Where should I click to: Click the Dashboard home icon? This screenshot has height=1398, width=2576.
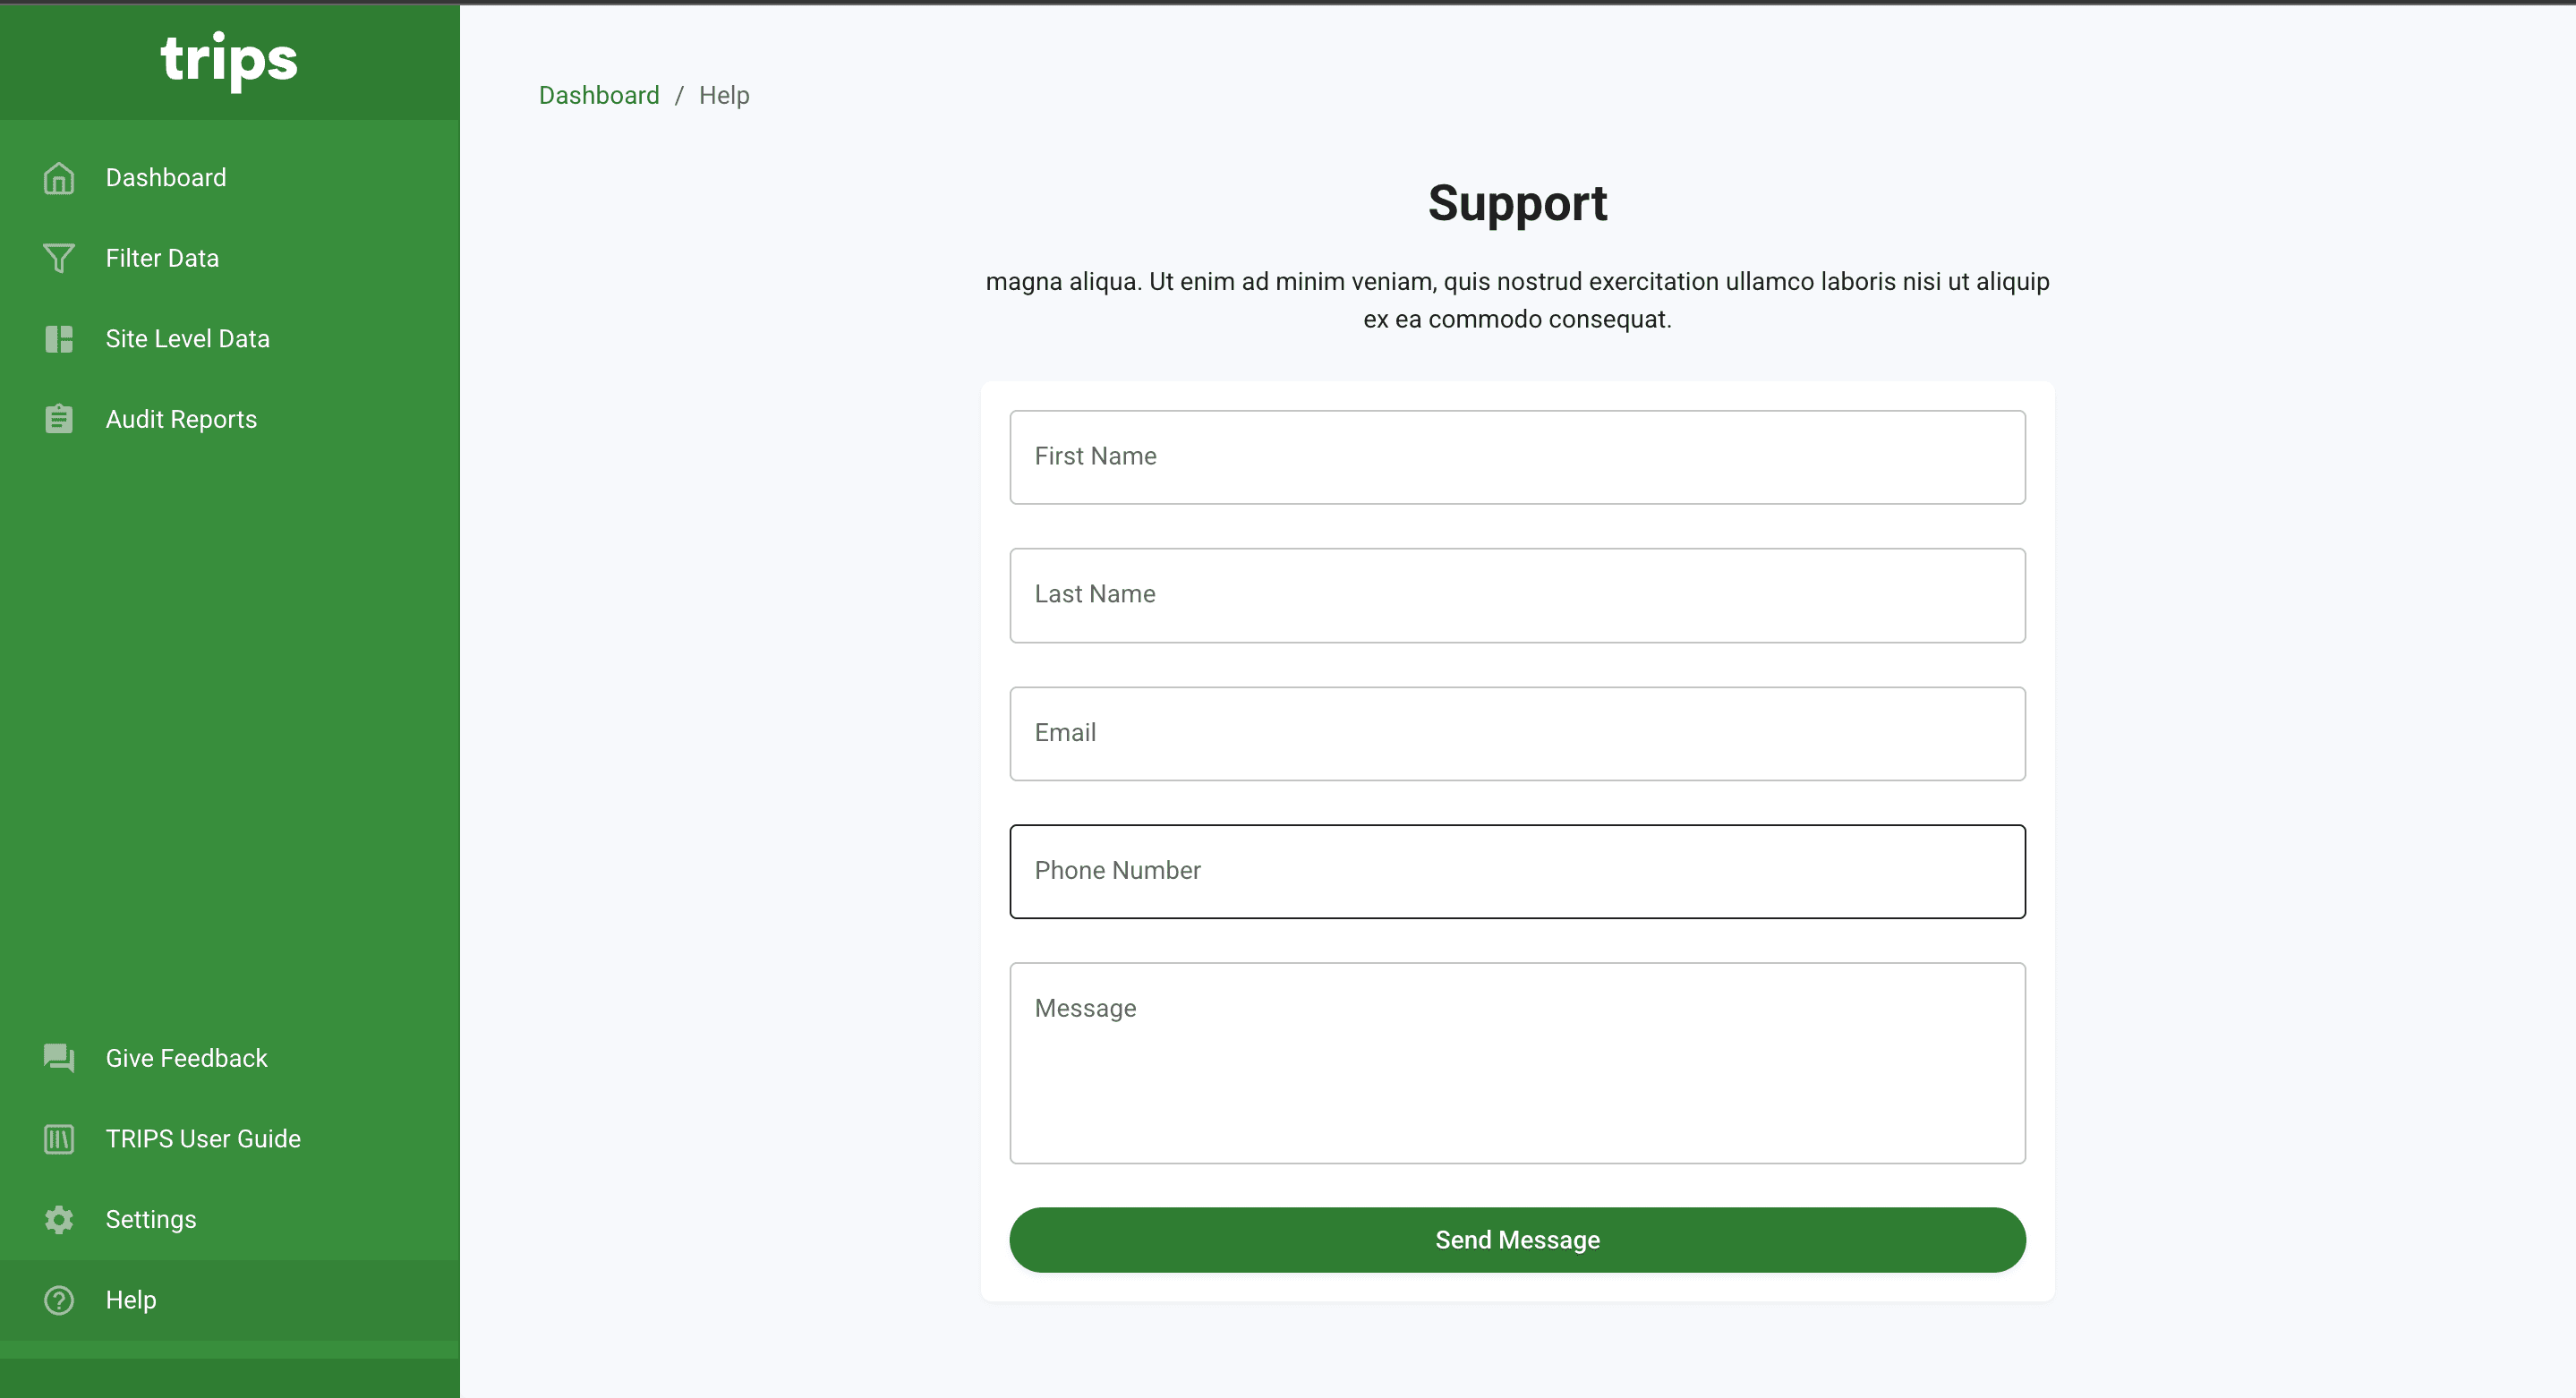(59, 178)
